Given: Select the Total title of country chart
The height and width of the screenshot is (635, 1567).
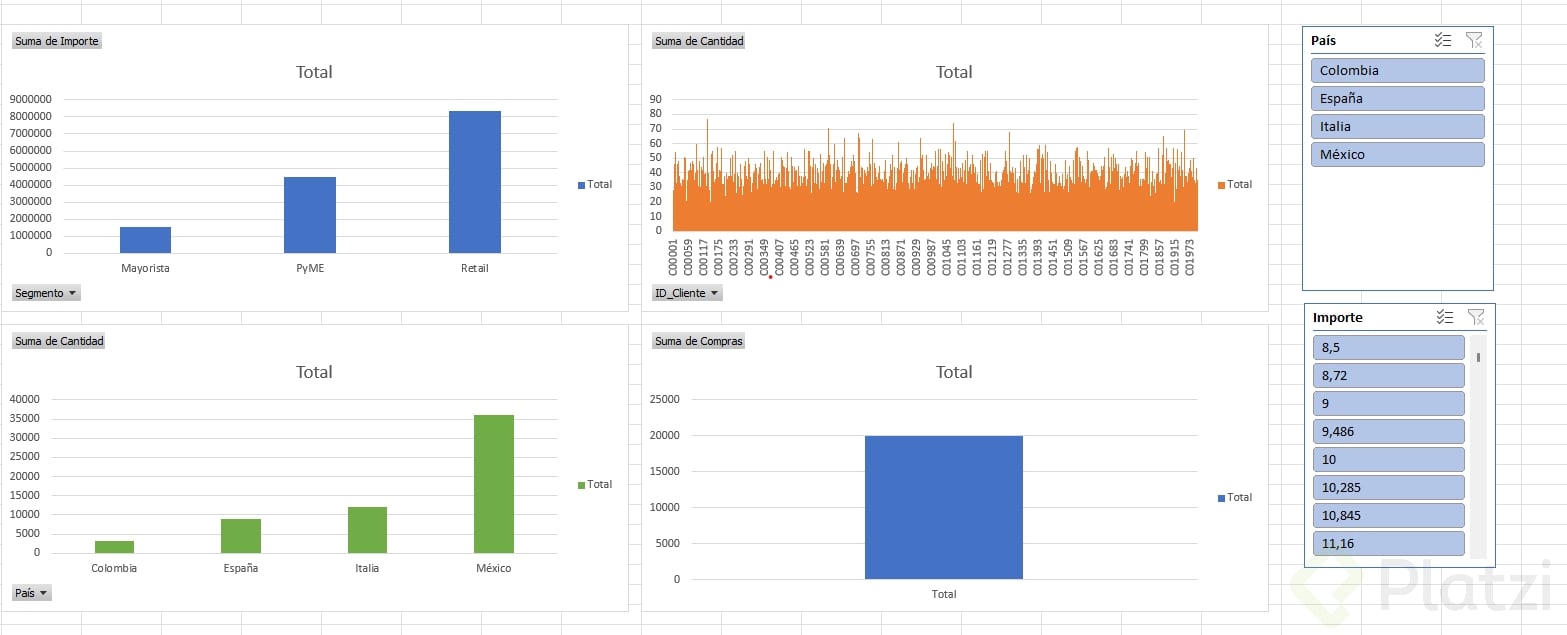Looking at the screenshot, I should pyautogui.click(x=314, y=372).
